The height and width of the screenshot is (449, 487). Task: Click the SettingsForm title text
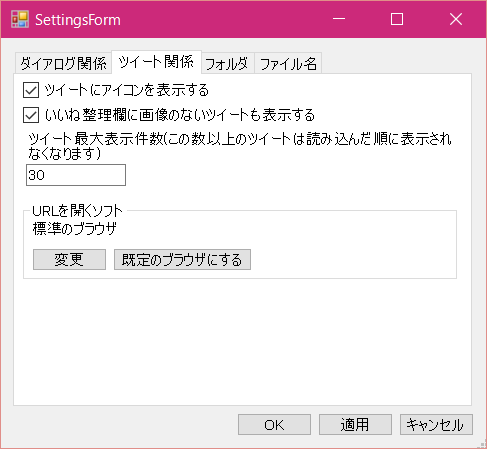78,20
